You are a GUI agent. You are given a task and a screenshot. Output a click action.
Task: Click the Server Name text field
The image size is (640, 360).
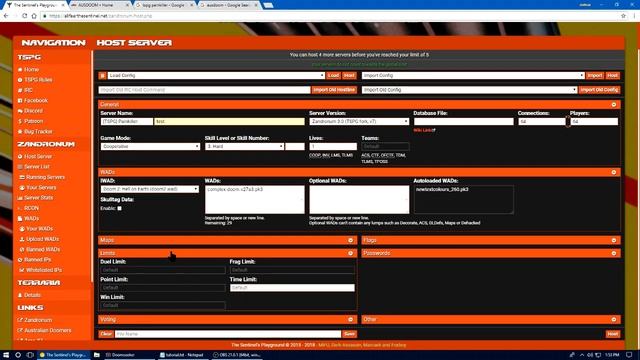pos(229,122)
